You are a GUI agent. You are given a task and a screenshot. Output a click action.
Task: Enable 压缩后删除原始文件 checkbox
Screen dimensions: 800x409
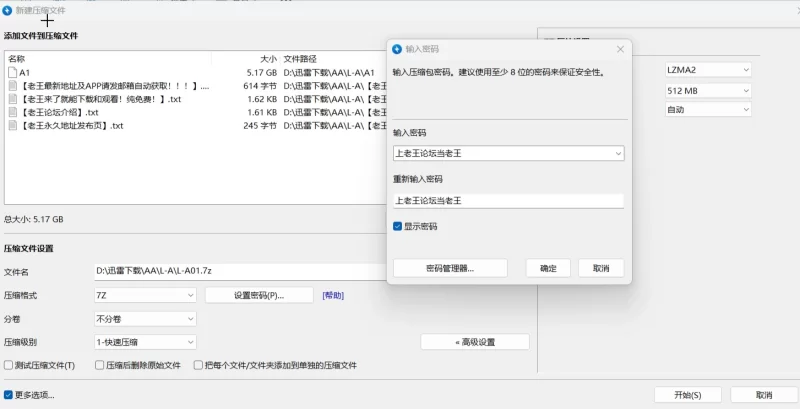pos(99,366)
